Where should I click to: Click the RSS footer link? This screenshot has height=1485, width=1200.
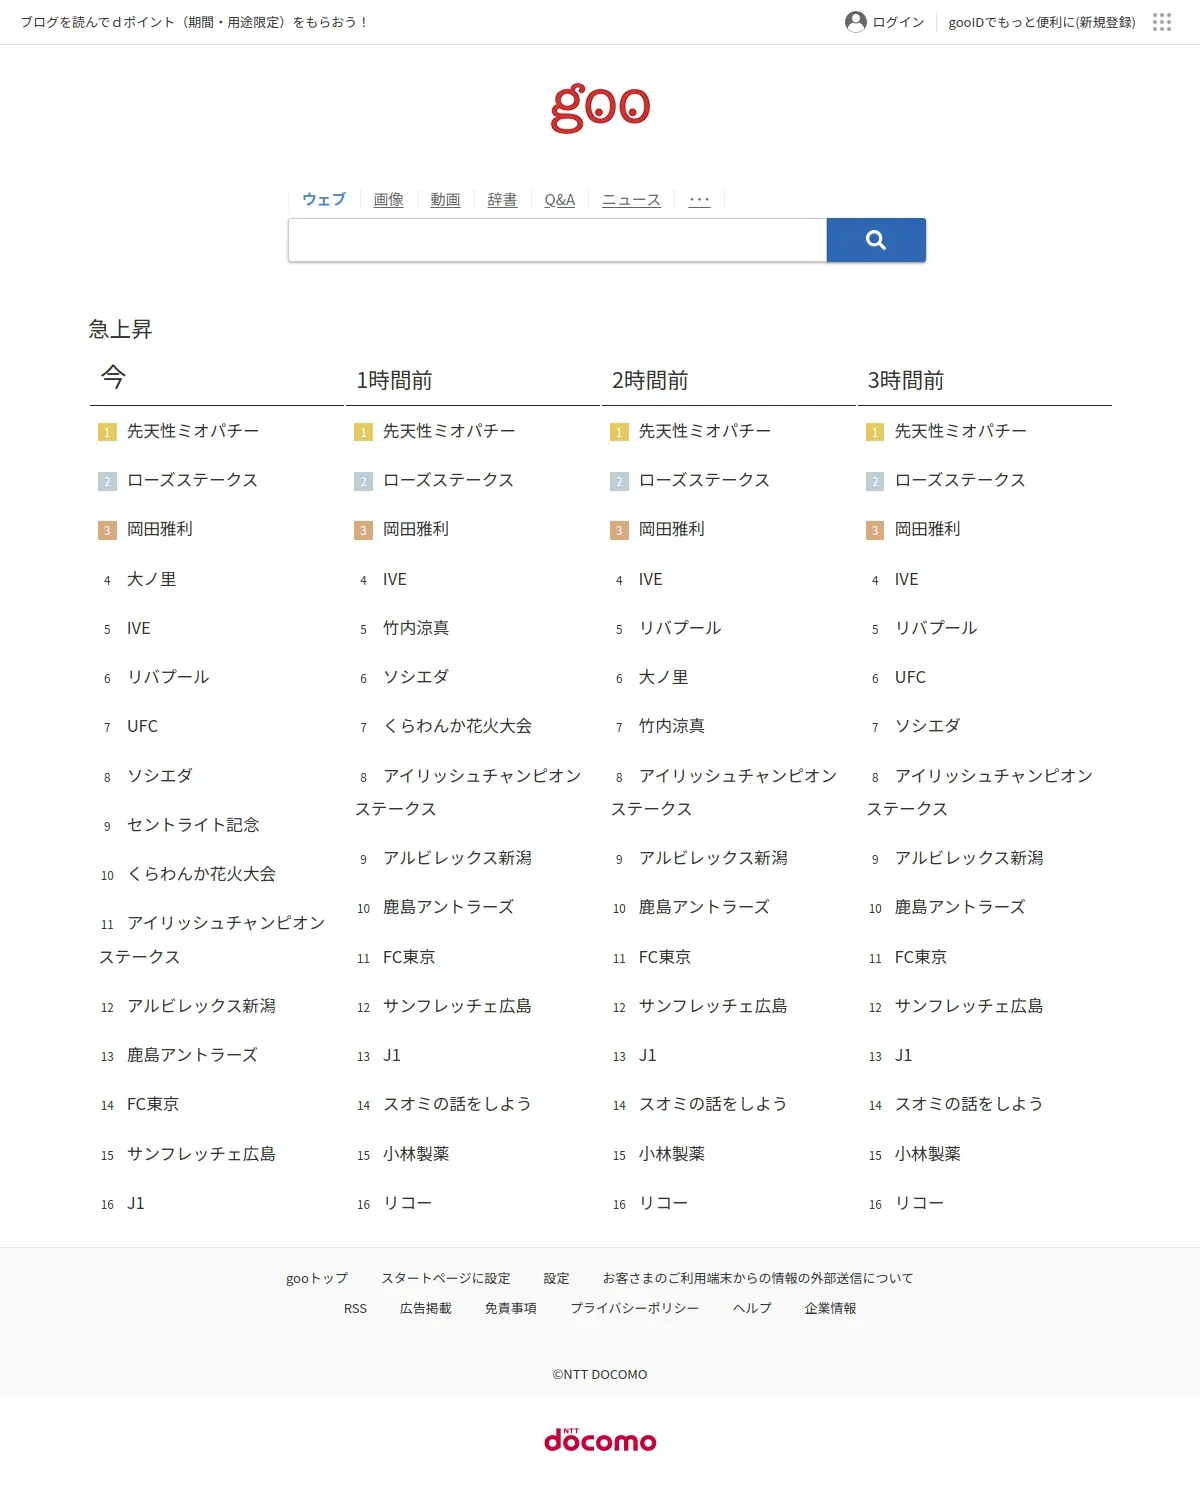click(x=355, y=1308)
